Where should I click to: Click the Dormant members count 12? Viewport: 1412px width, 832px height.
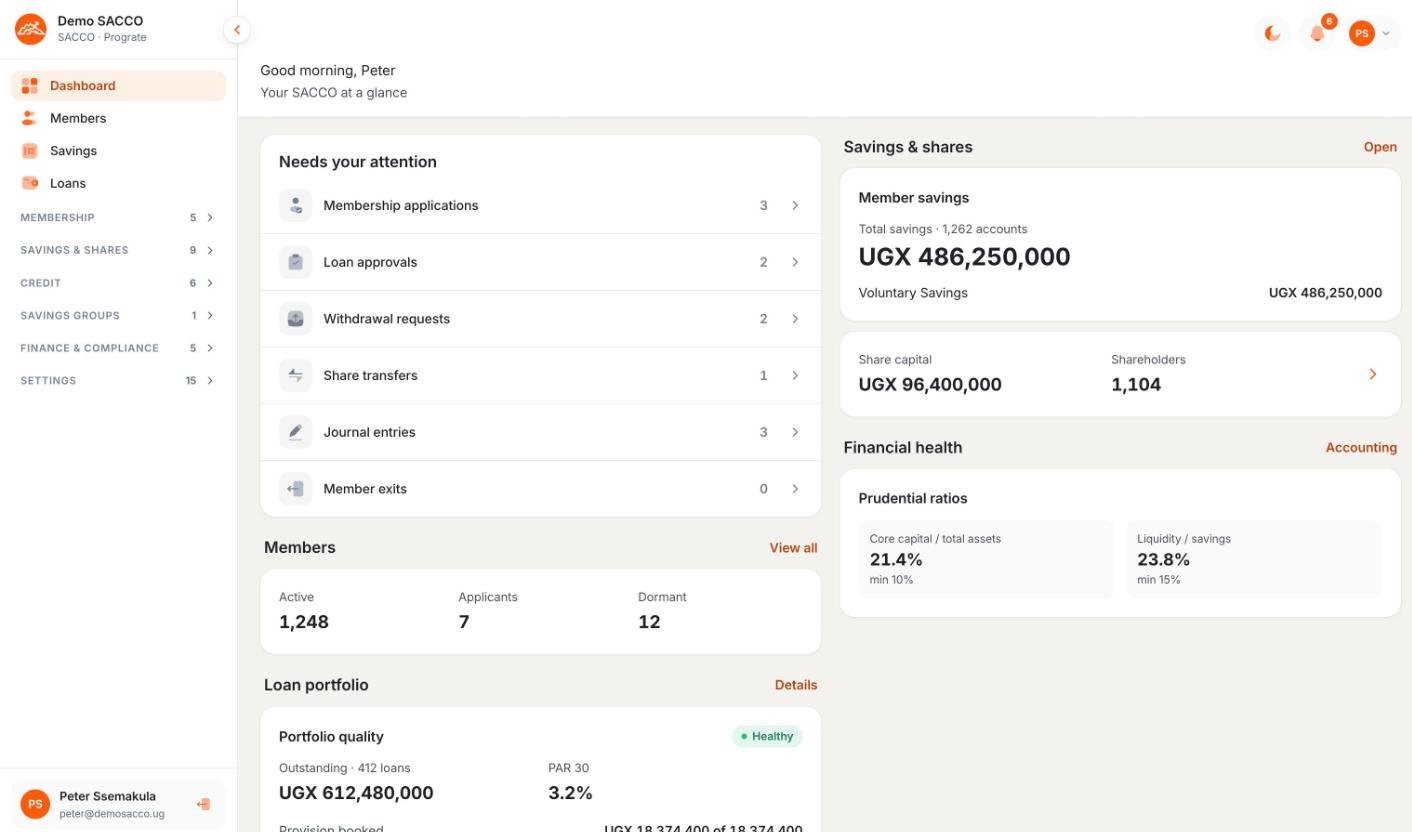[649, 622]
